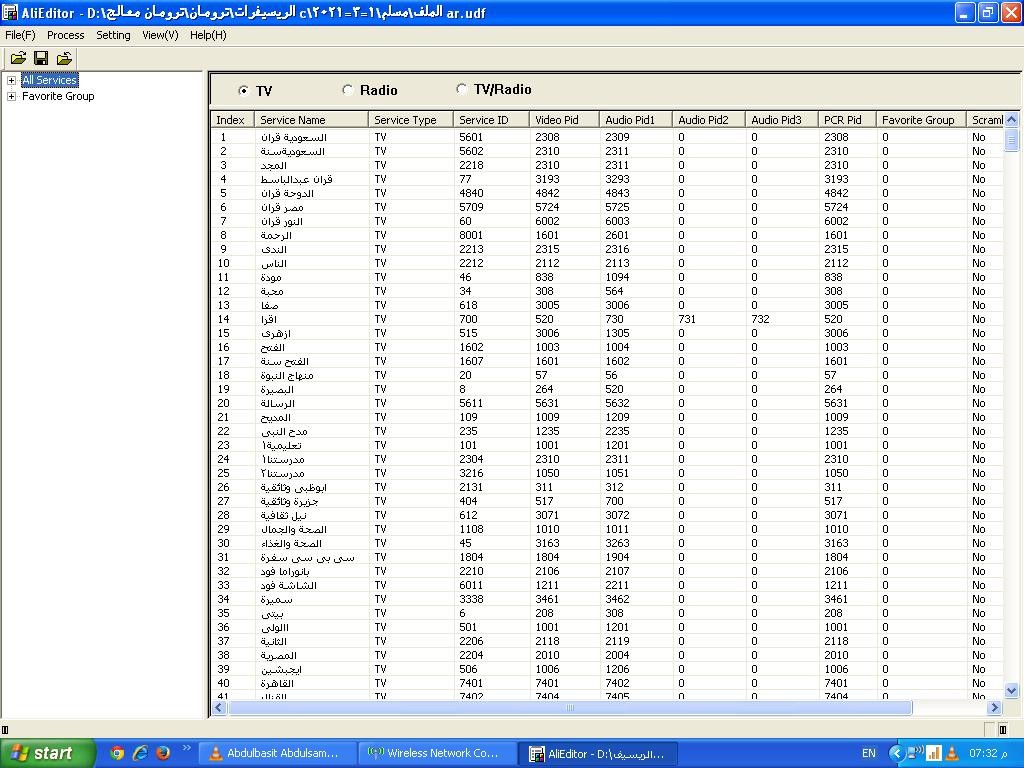1024x768 pixels.
Task: Click the third folder toolbar icon
Action: pos(64,59)
